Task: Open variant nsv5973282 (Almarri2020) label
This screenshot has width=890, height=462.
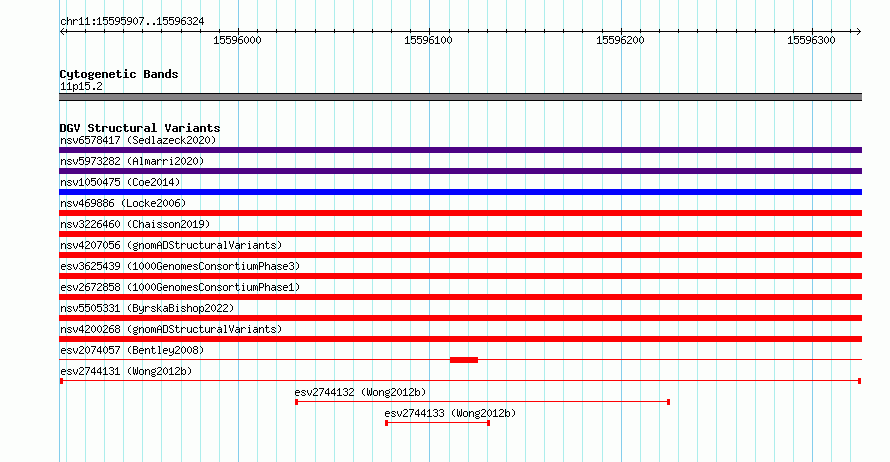Action: click(x=132, y=161)
